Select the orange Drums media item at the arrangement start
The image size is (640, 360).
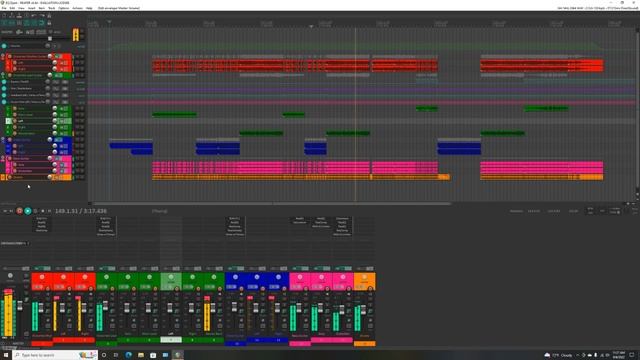coord(261,177)
